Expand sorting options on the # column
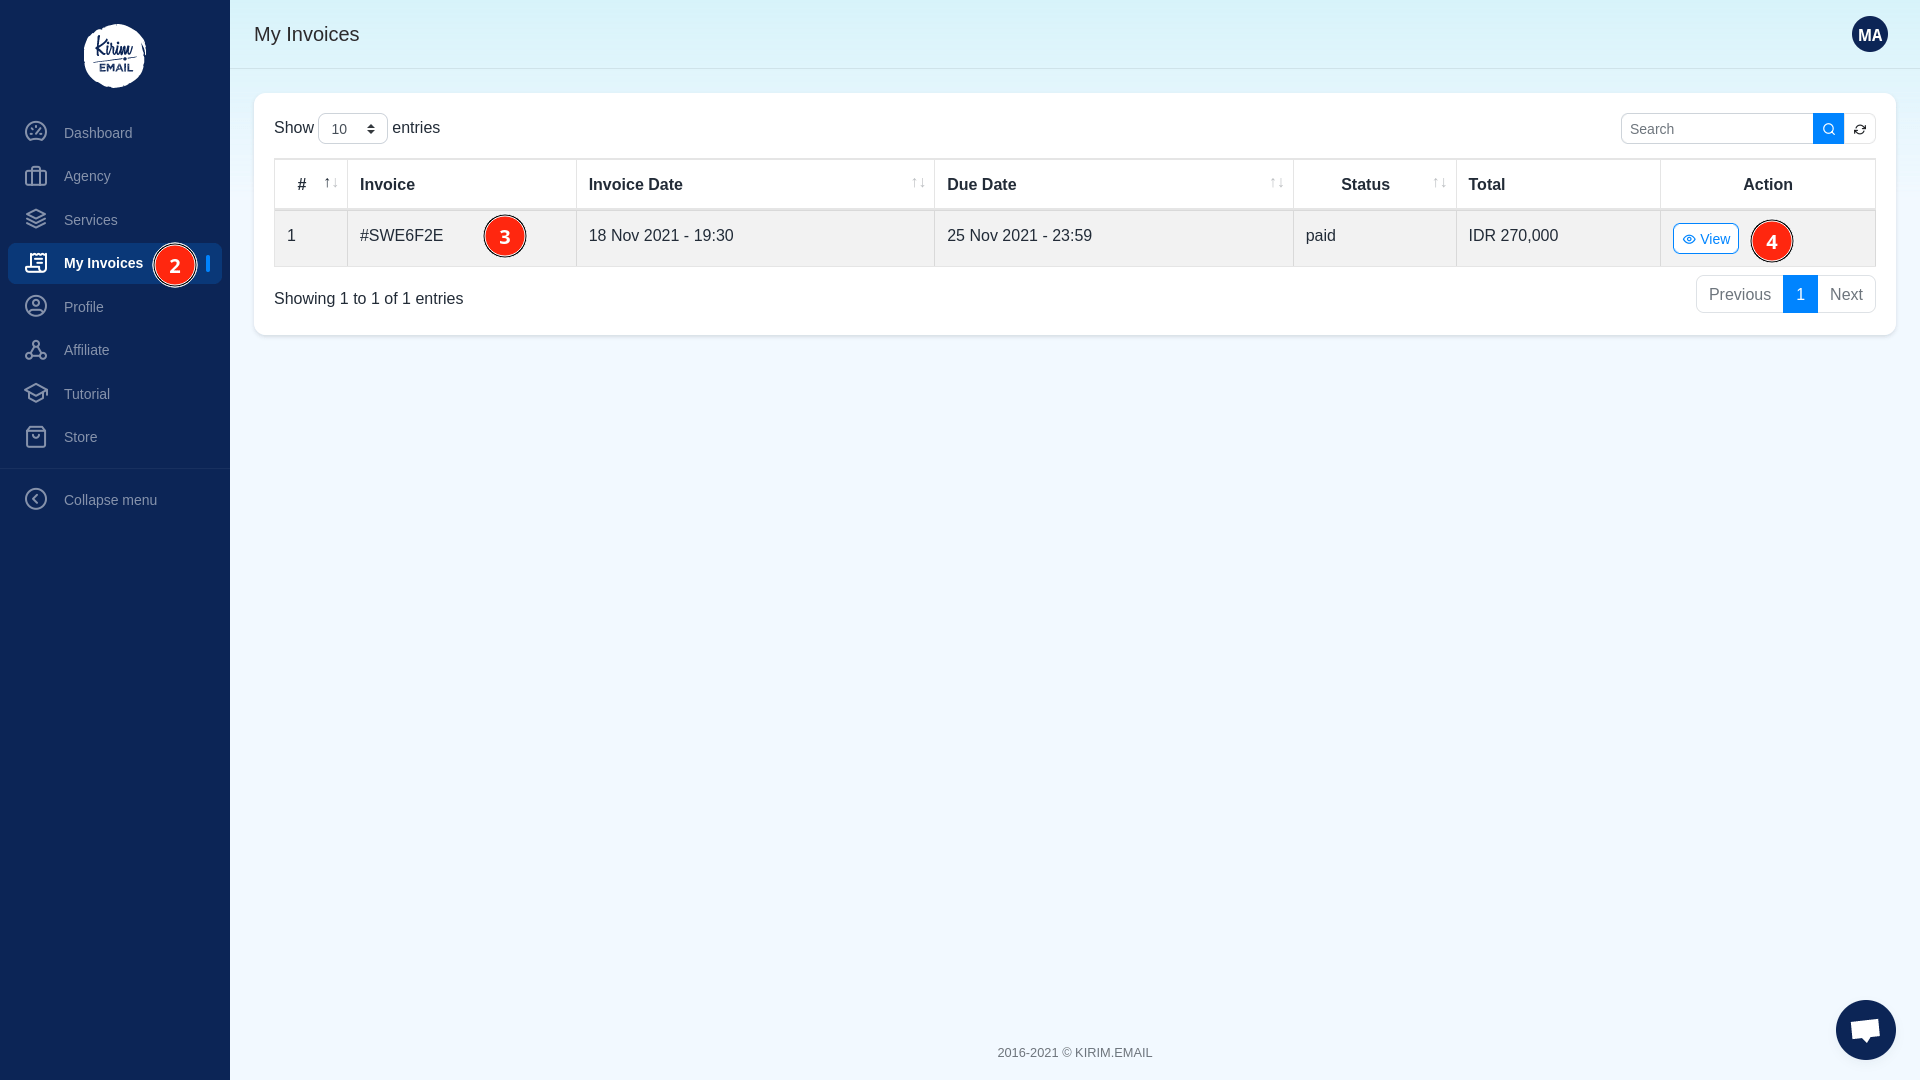 point(329,184)
